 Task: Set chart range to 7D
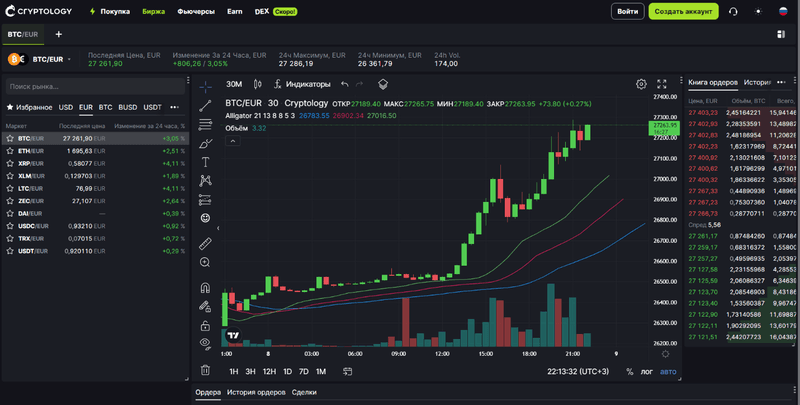[x=304, y=371]
